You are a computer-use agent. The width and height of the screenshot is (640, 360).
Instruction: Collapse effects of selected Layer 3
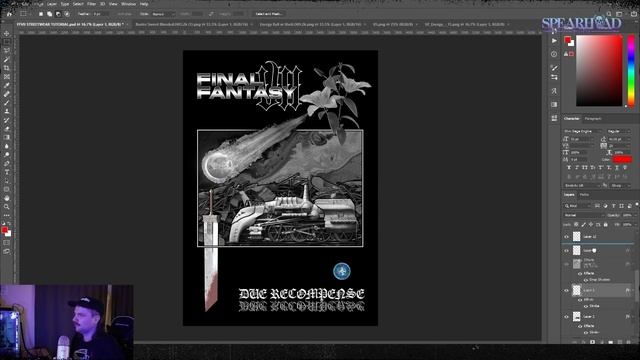(632, 291)
